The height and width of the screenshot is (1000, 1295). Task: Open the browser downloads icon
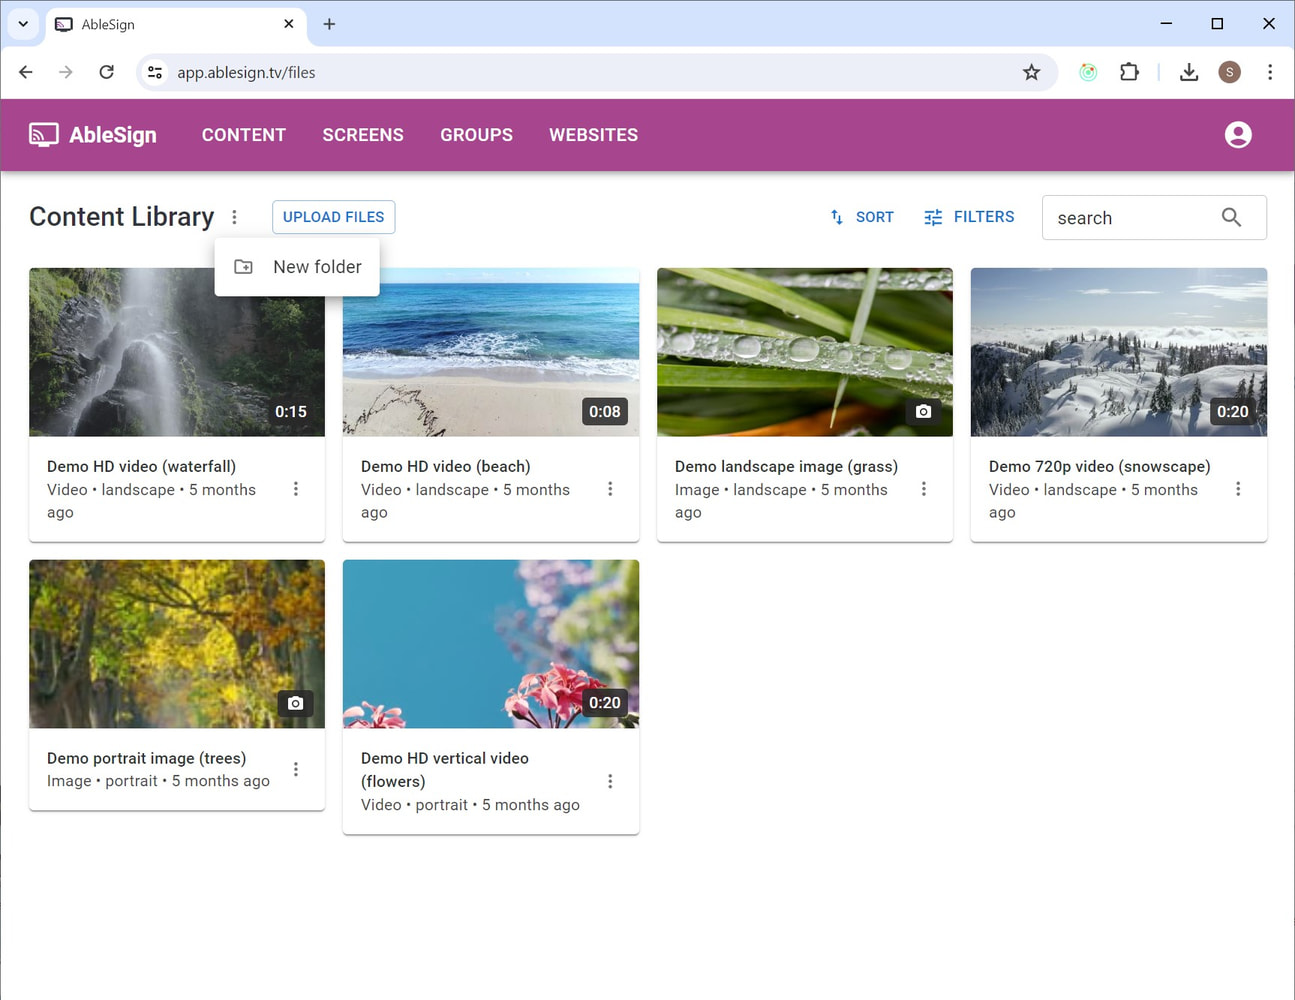click(1188, 72)
